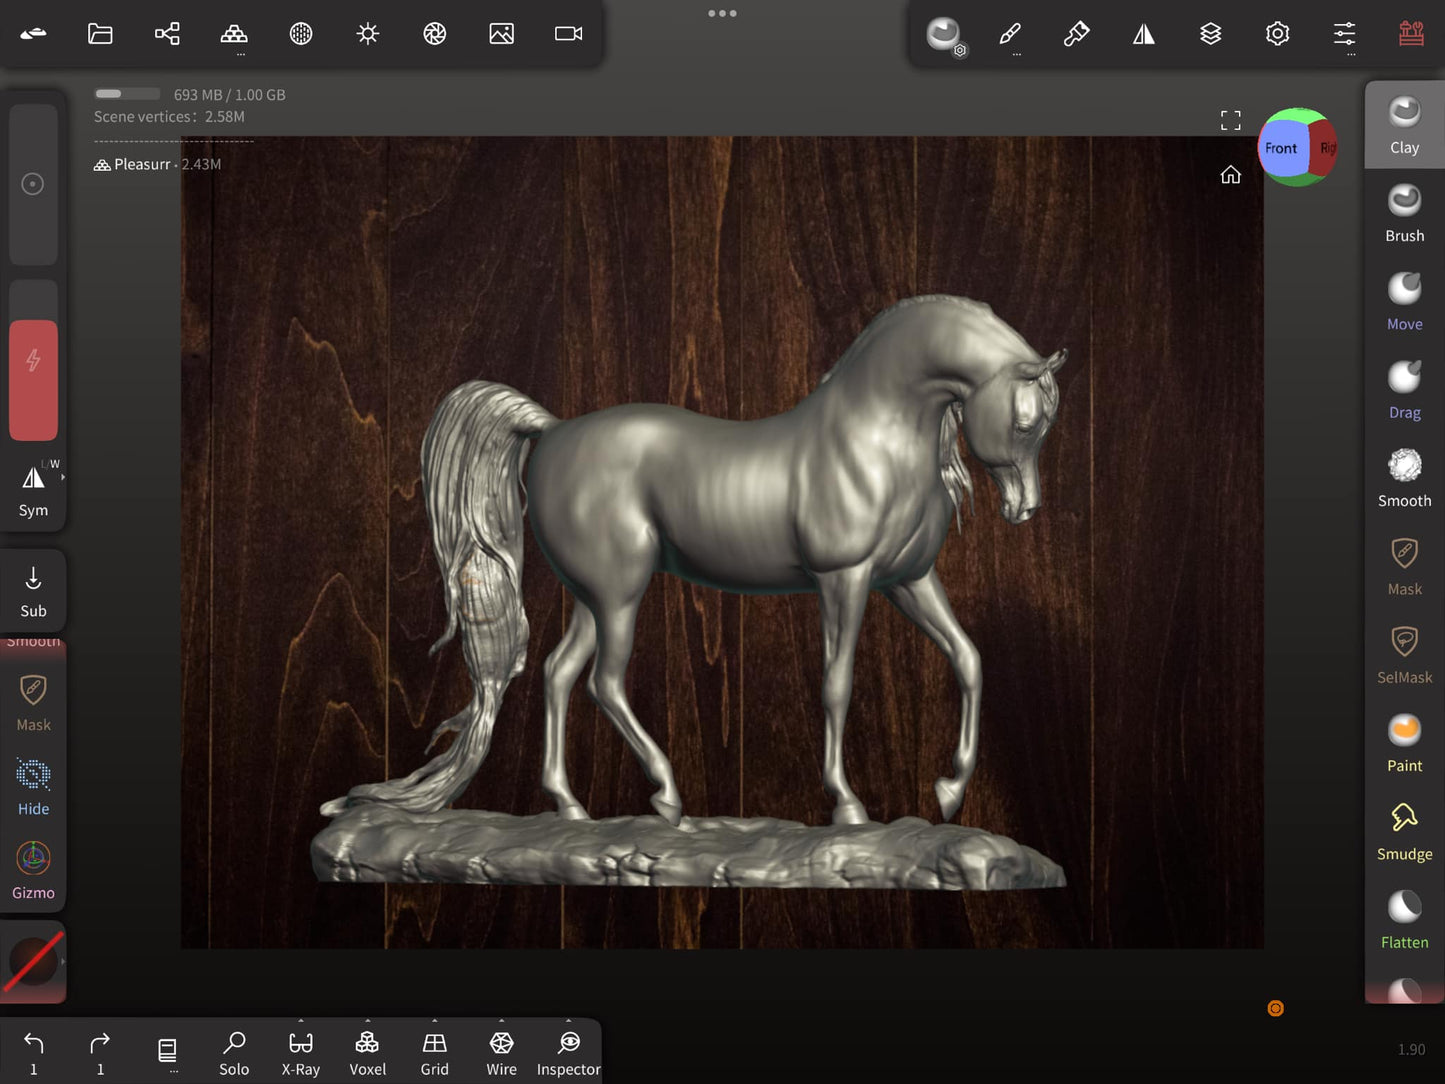Image resolution: width=1445 pixels, height=1084 pixels.
Task: Open the material color swatch on left bar
Action: 33,962
